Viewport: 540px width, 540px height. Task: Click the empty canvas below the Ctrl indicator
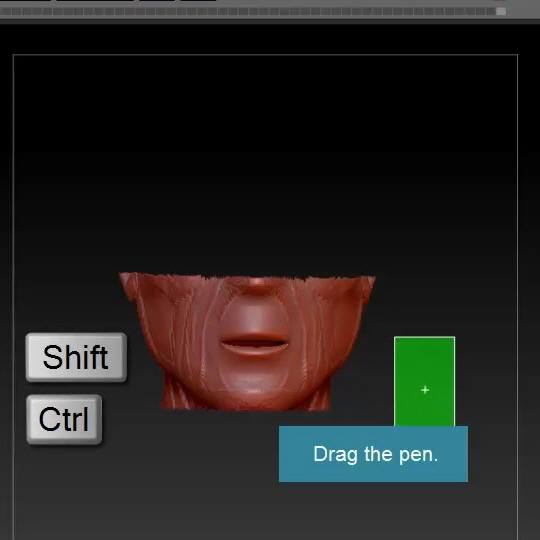(x=138, y=492)
